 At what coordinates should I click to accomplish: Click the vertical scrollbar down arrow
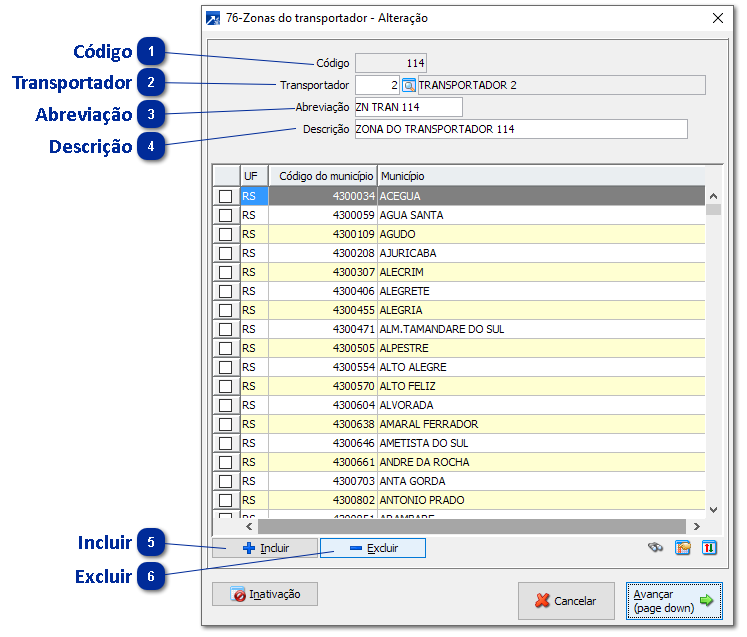[x=713, y=510]
